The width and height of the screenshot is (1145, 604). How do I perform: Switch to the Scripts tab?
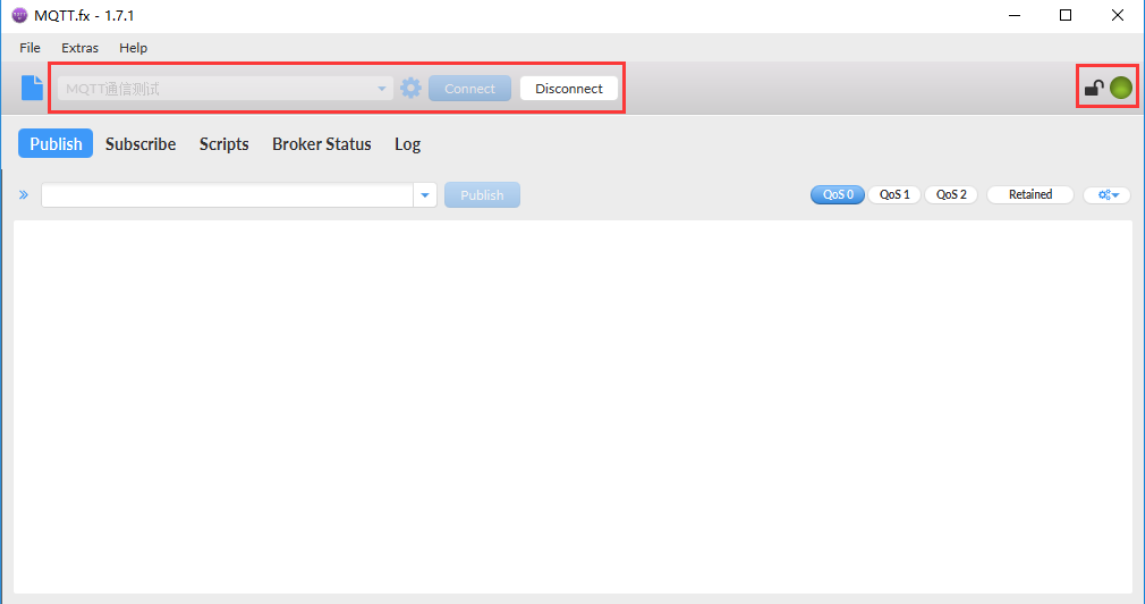[223, 144]
